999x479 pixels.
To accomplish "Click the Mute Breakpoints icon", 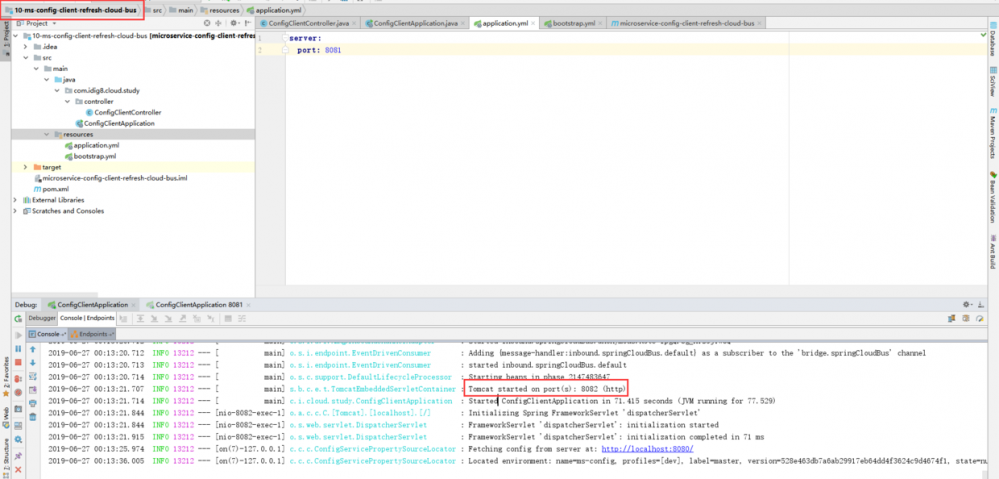I will (18, 392).
